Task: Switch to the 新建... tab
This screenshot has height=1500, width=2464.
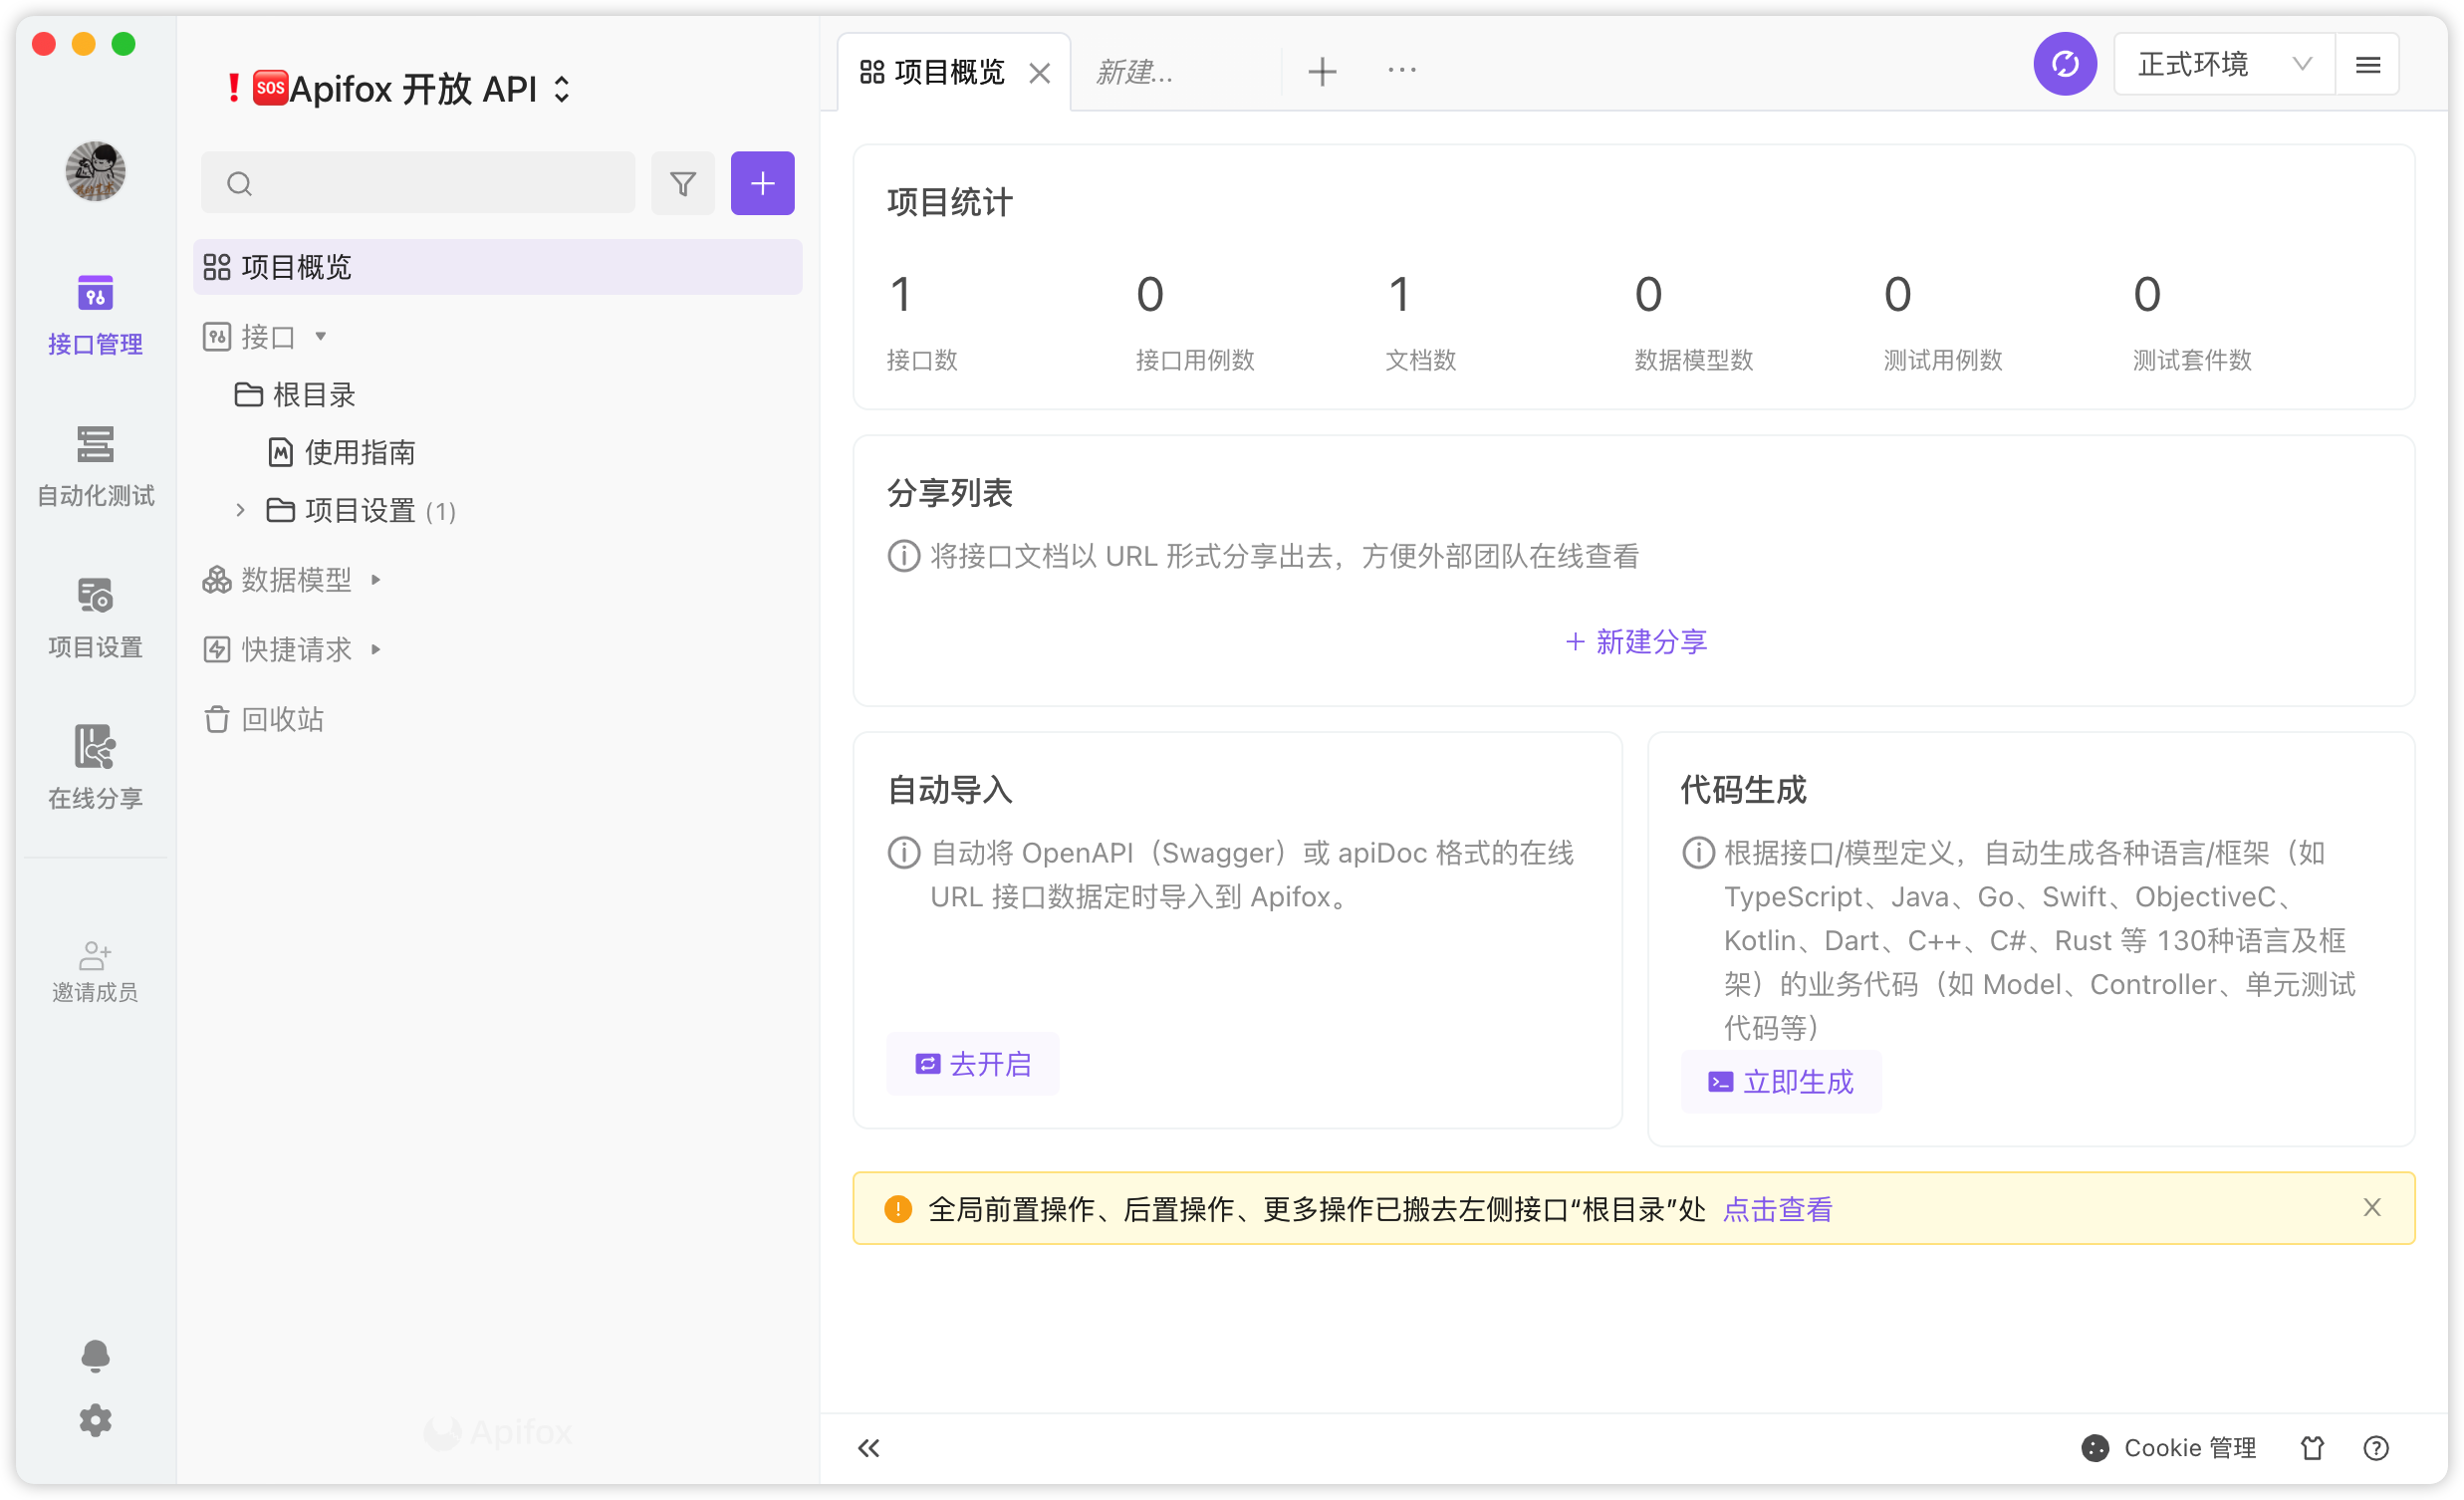Action: (x=1135, y=72)
